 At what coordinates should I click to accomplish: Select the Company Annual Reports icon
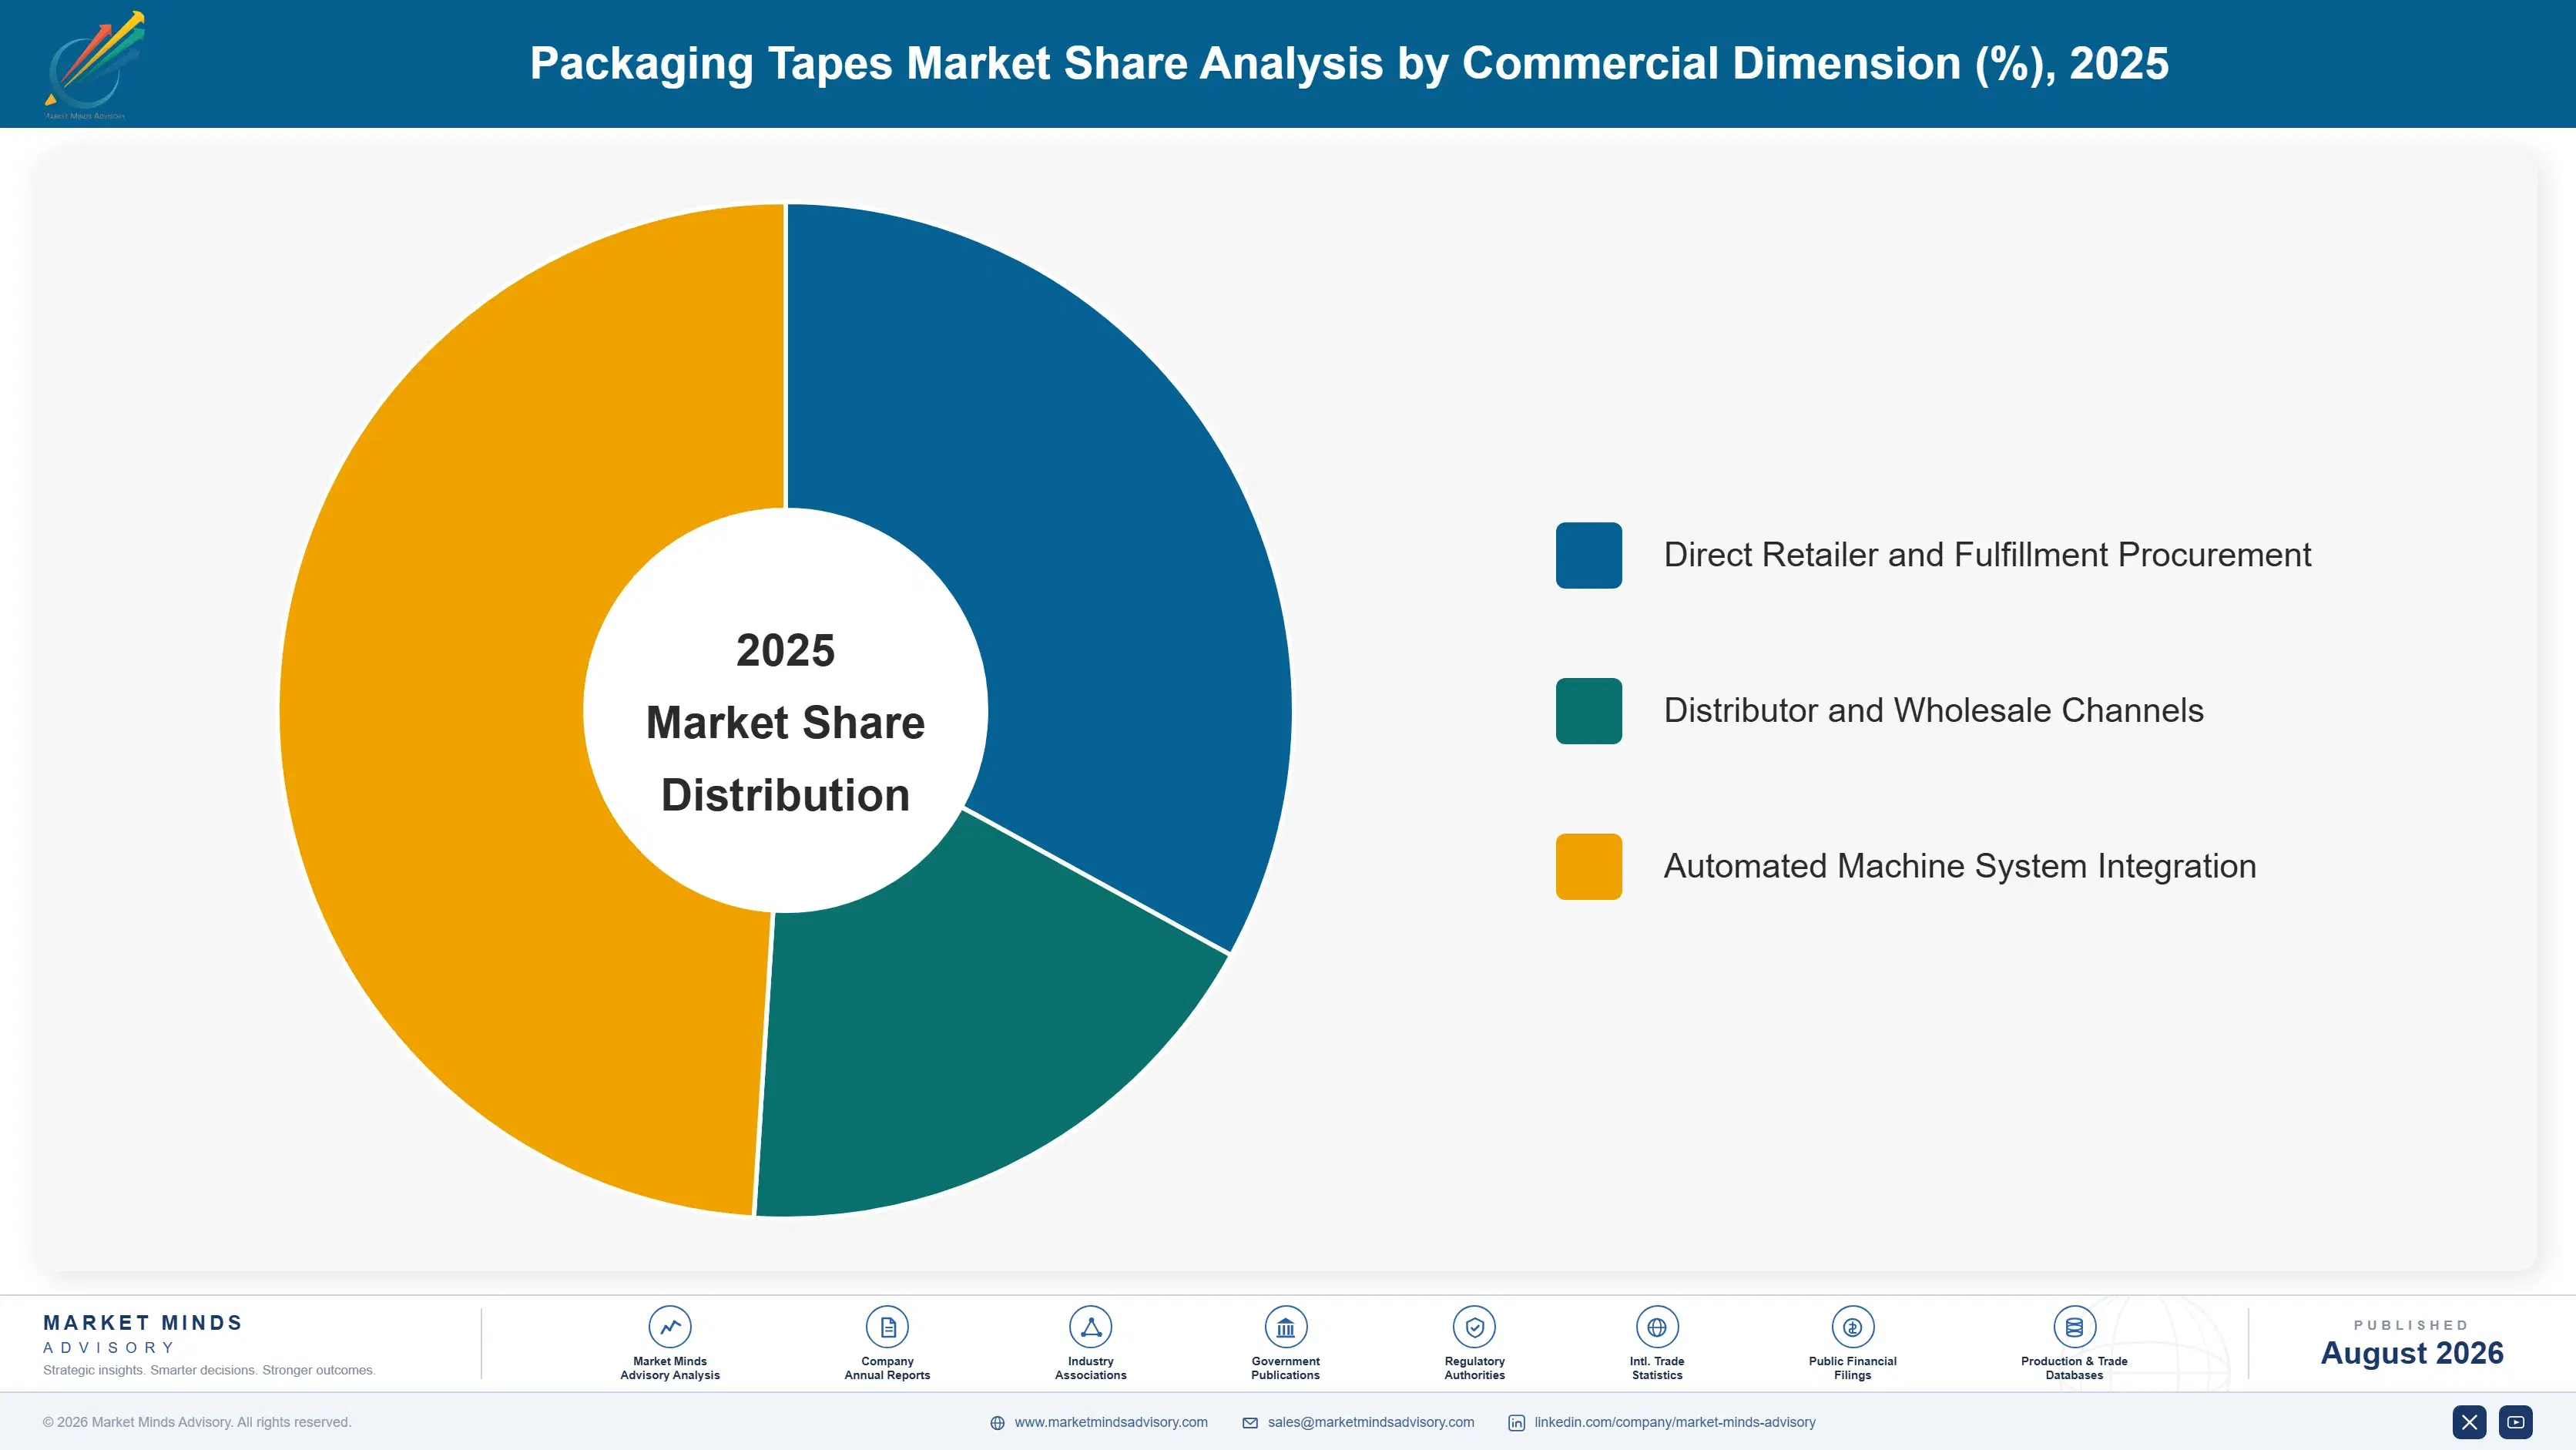tap(887, 1327)
